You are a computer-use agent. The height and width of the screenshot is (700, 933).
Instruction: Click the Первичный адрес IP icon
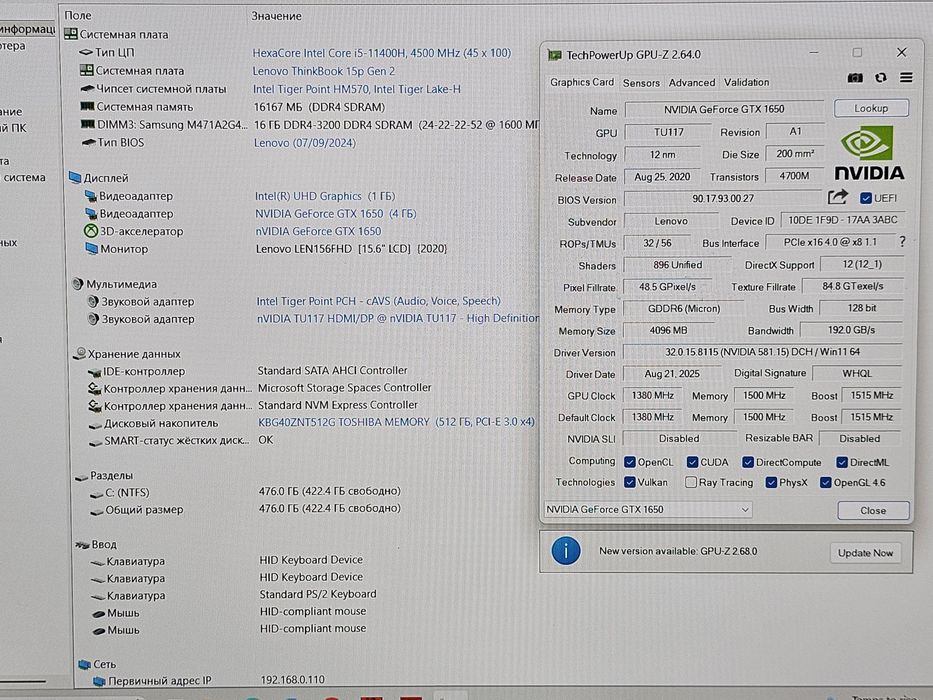99,680
